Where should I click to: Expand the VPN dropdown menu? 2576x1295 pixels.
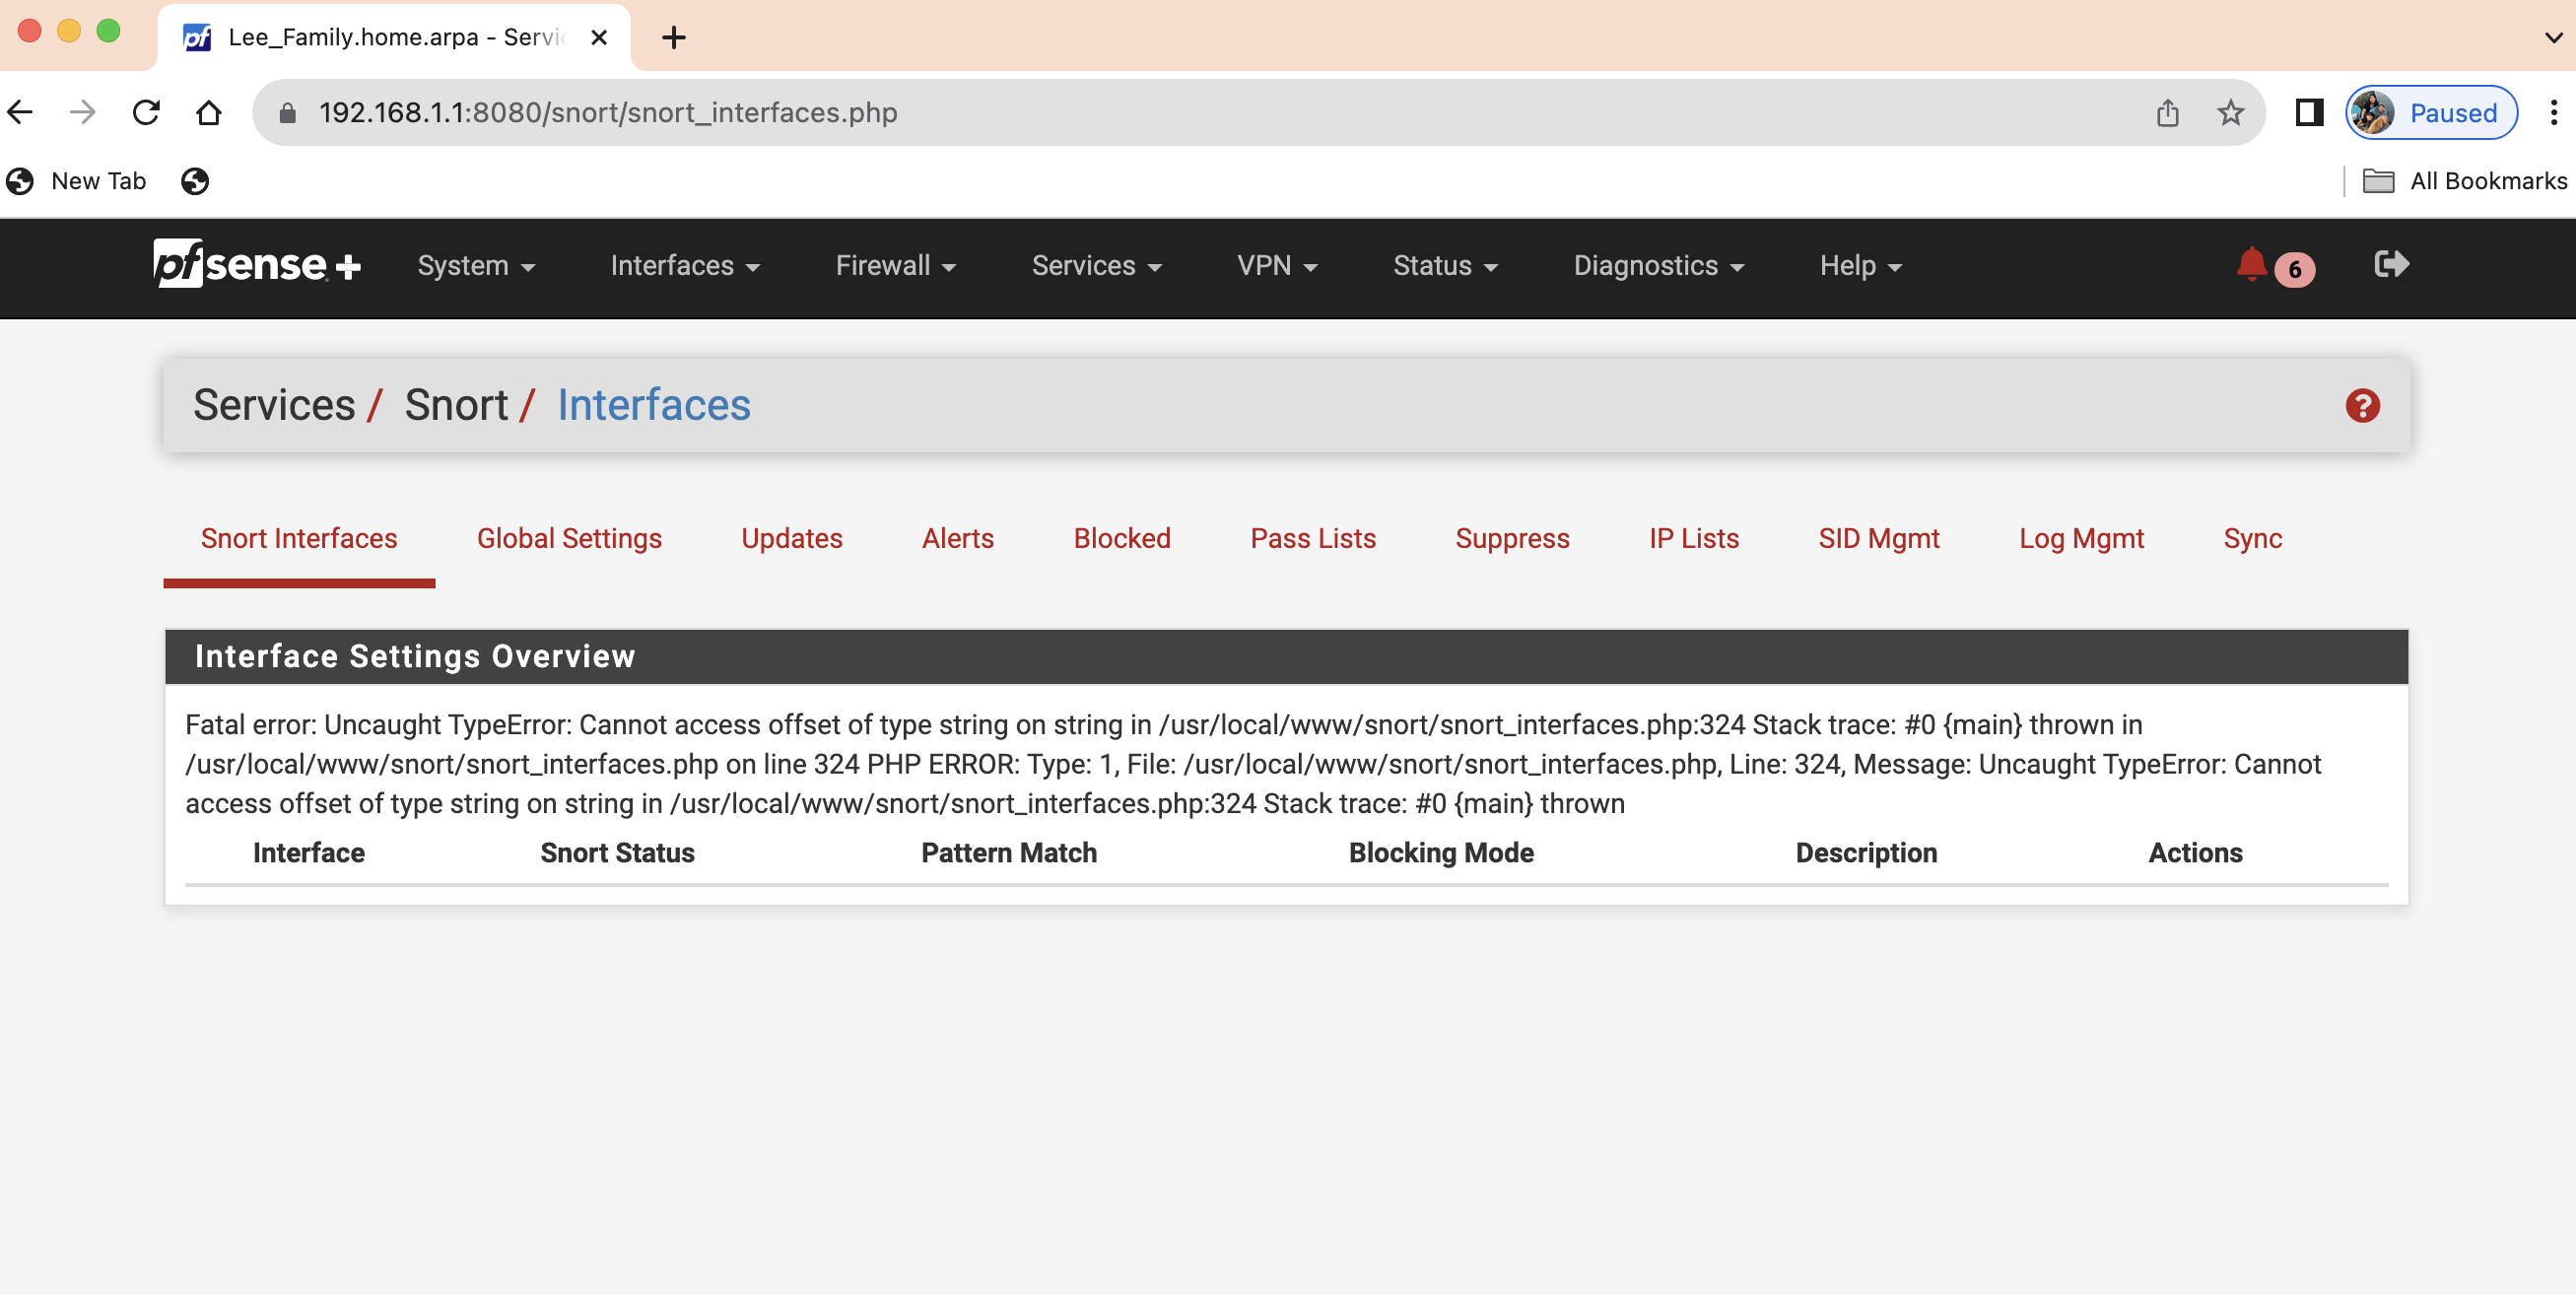coord(1277,266)
